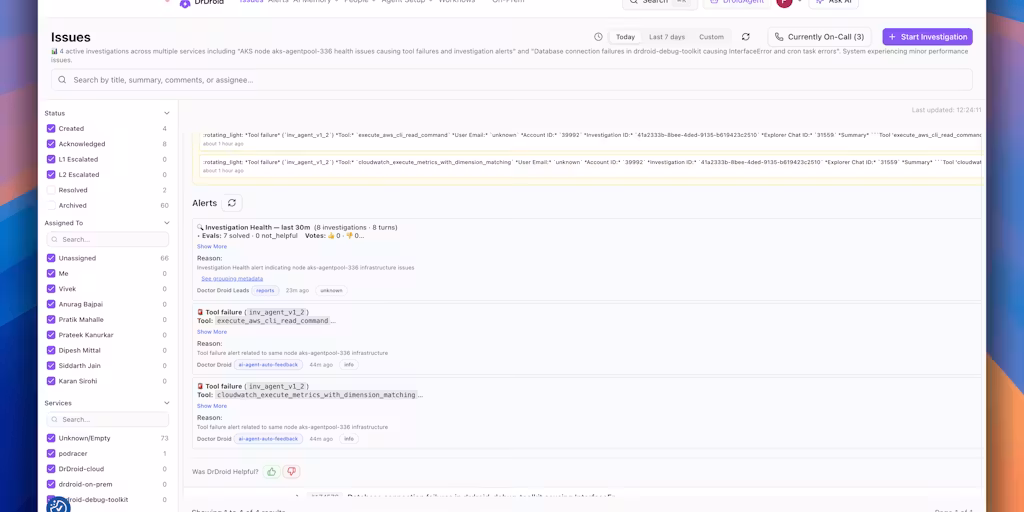Click the magnifier icon in the main search bar

point(62,80)
